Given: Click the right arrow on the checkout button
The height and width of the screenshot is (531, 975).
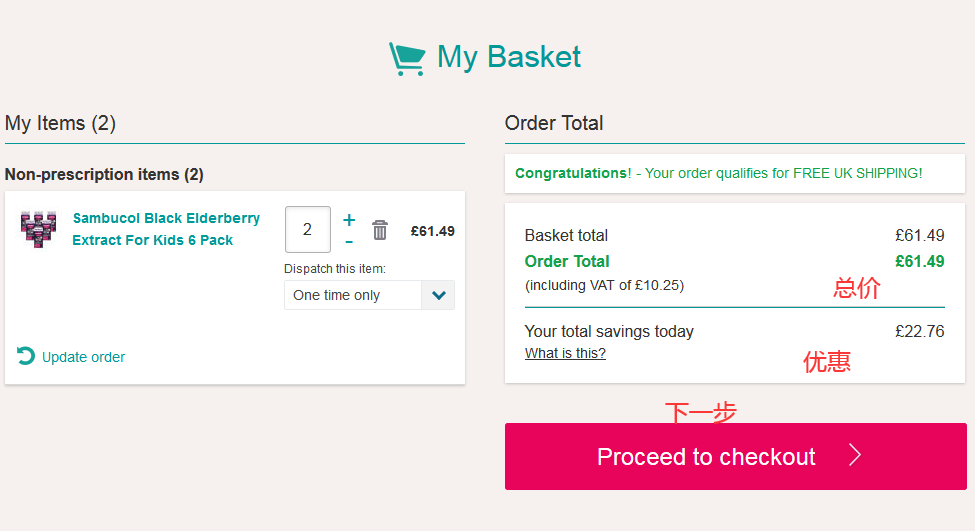Looking at the screenshot, I should [855, 456].
